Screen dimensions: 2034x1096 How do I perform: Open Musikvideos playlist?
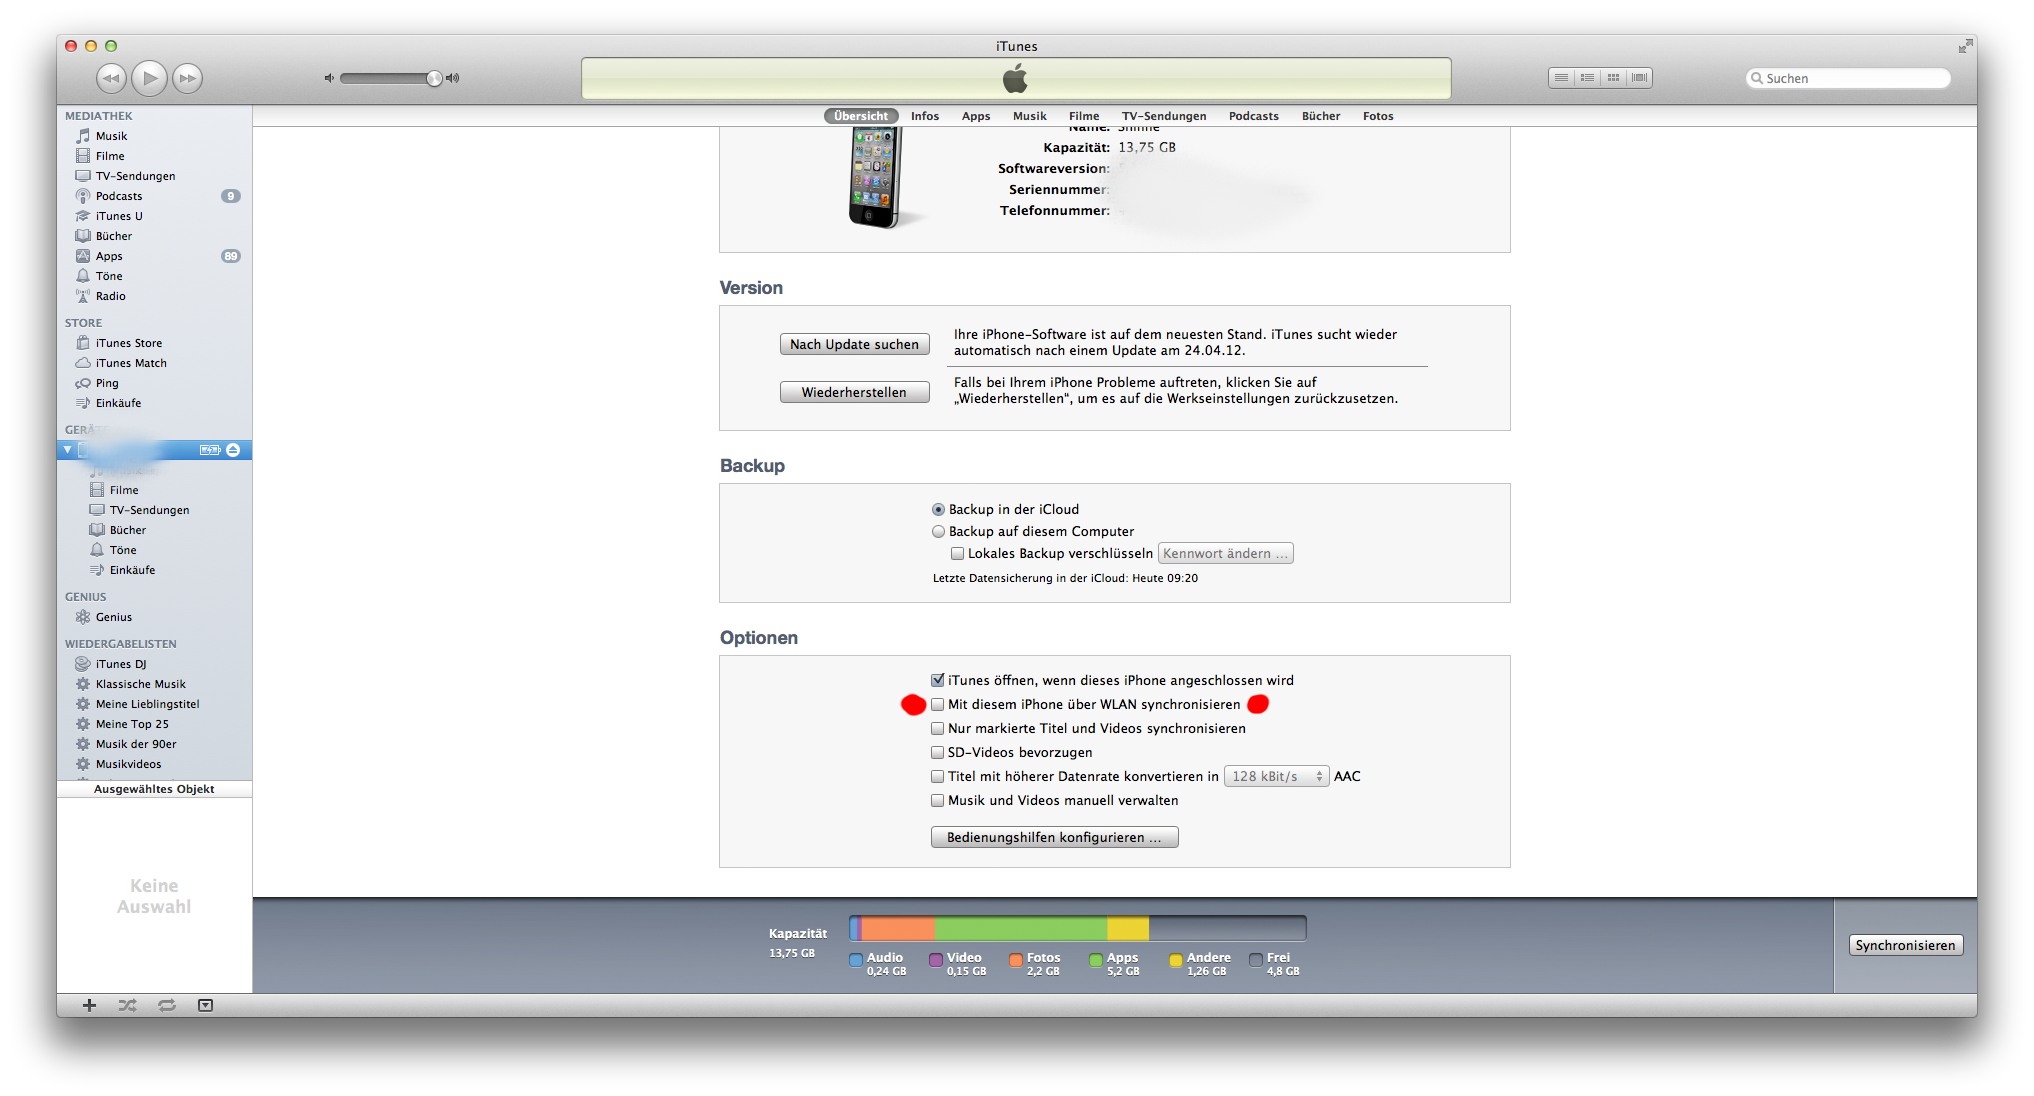(x=128, y=764)
